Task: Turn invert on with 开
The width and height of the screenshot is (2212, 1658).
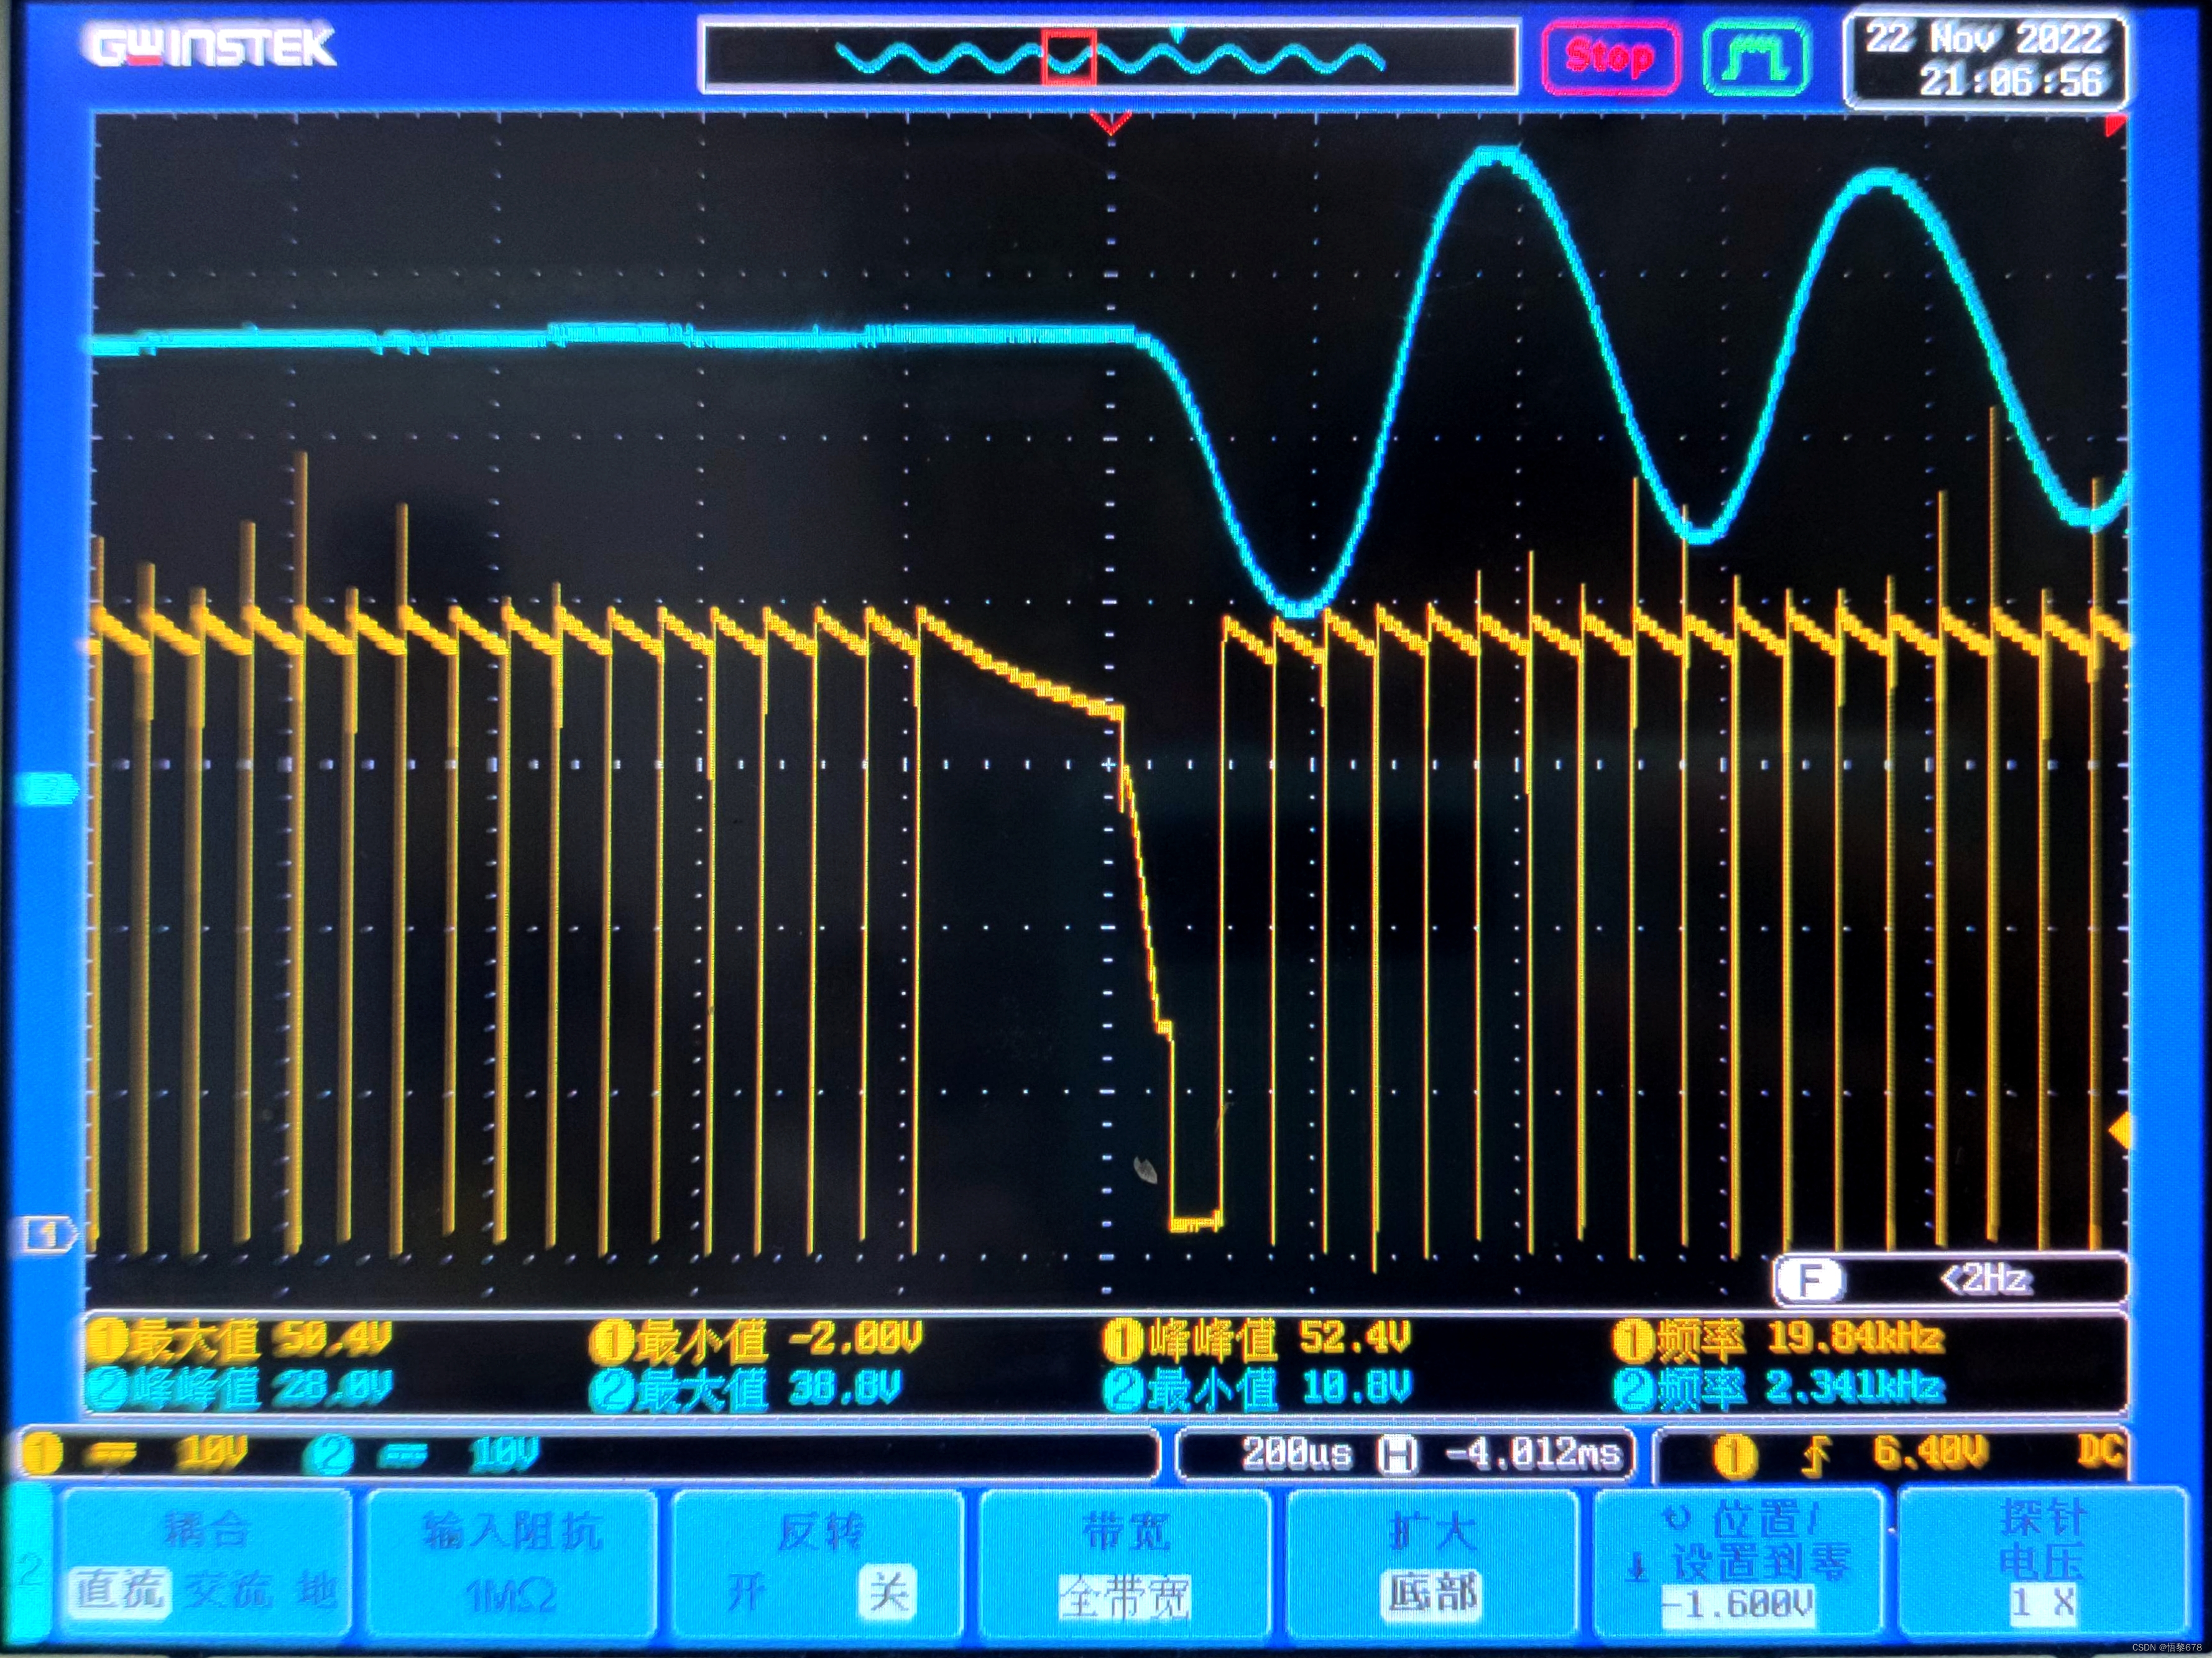Action: [x=746, y=1593]
